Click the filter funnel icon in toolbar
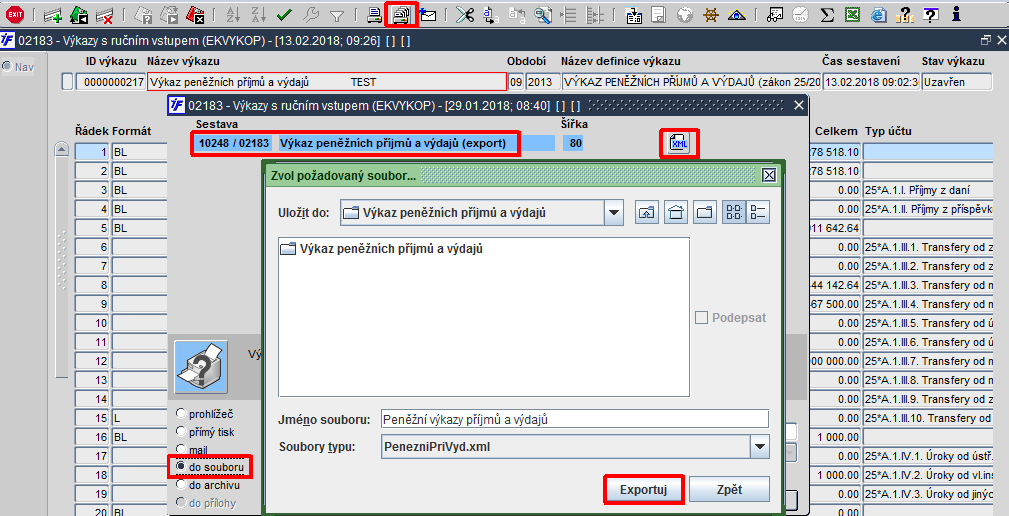This screenshot has height=516, width=1009. coord(336,15)
